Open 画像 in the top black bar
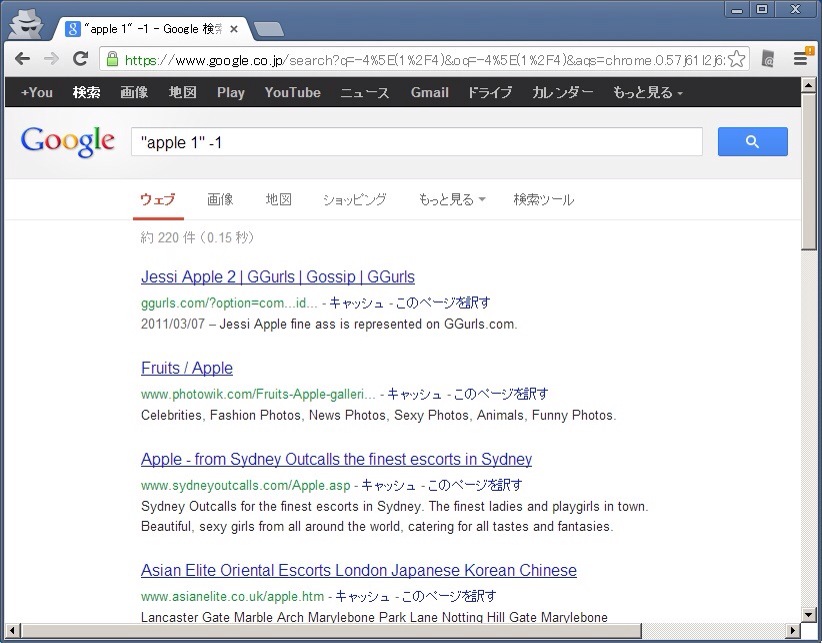 [x=134, y=93]
